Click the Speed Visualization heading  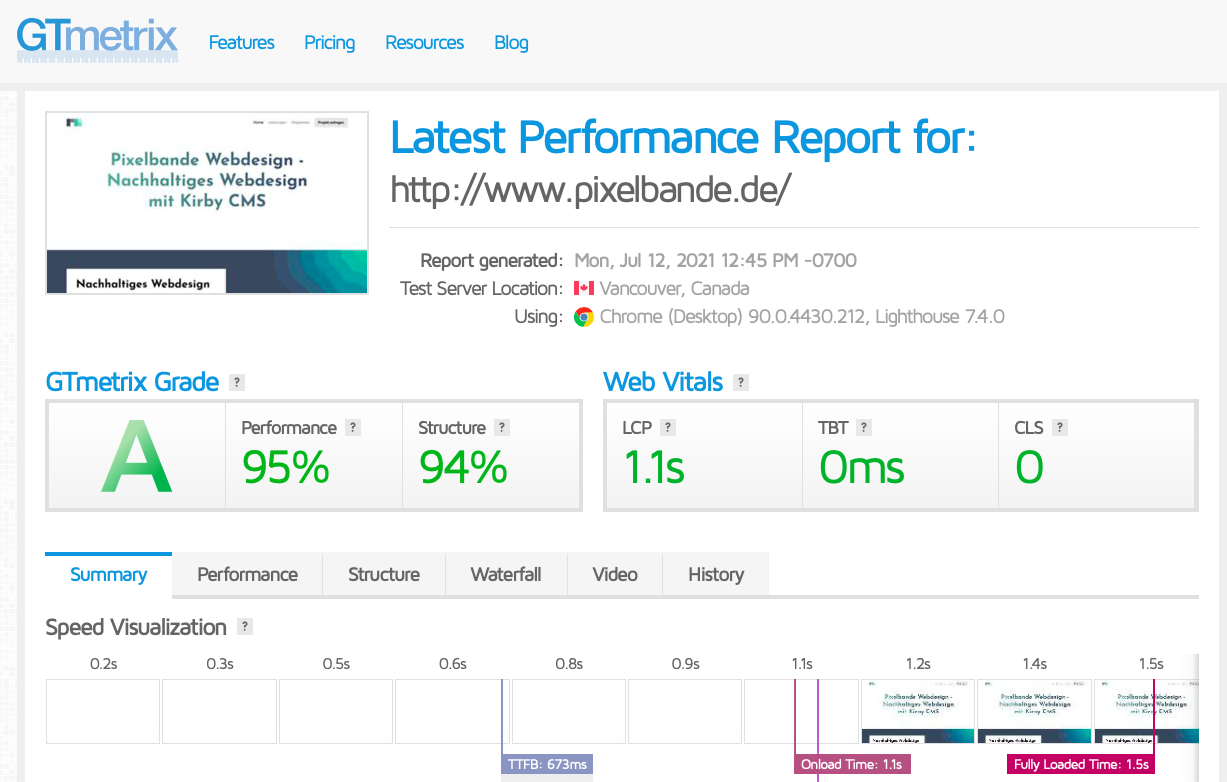point(136,628)
